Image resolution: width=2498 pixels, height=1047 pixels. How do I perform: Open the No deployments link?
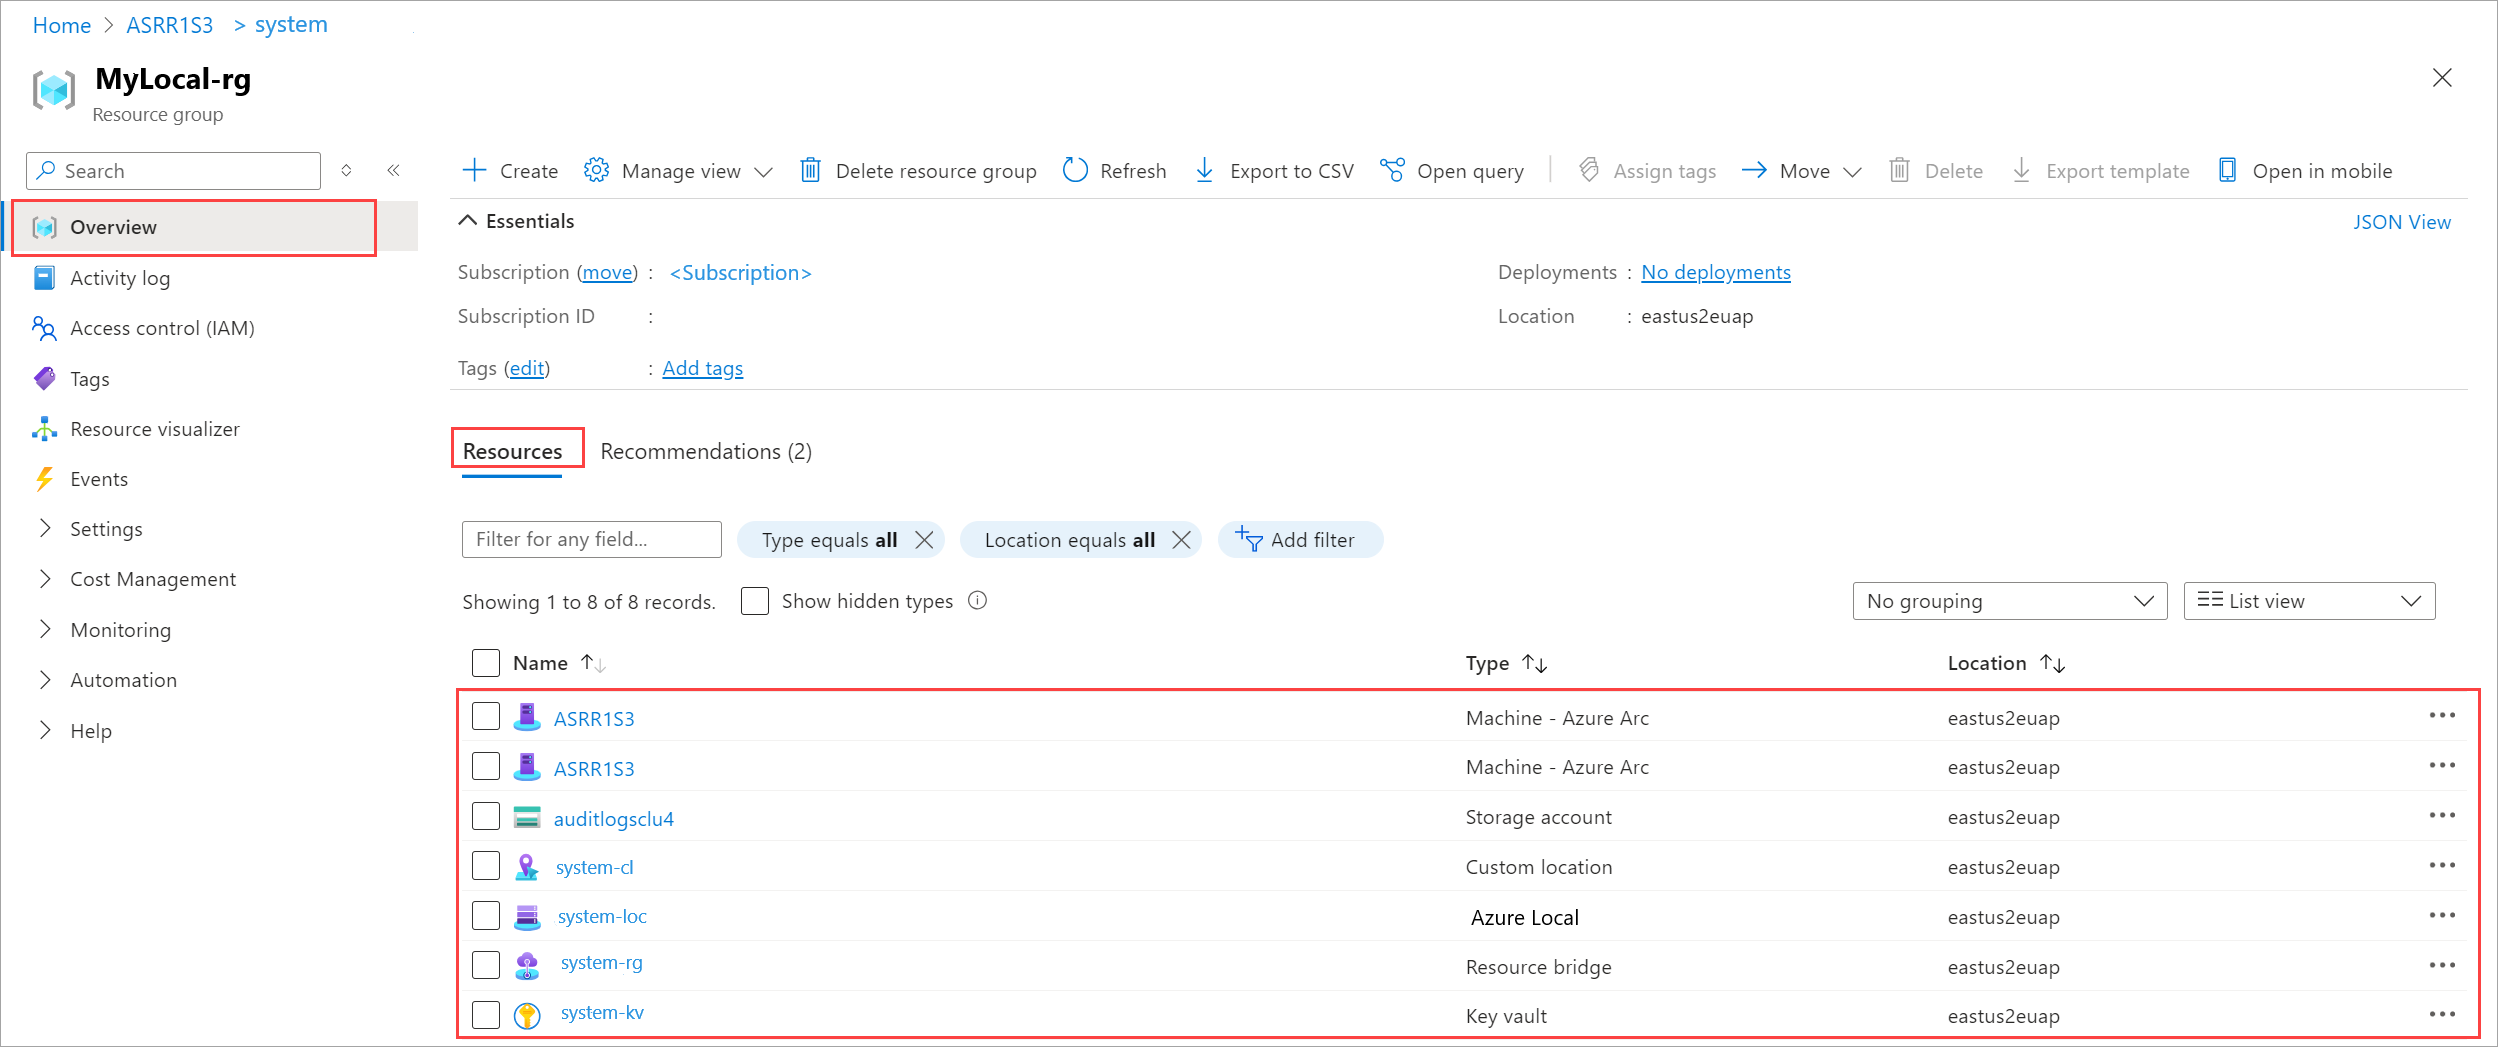1715,271
